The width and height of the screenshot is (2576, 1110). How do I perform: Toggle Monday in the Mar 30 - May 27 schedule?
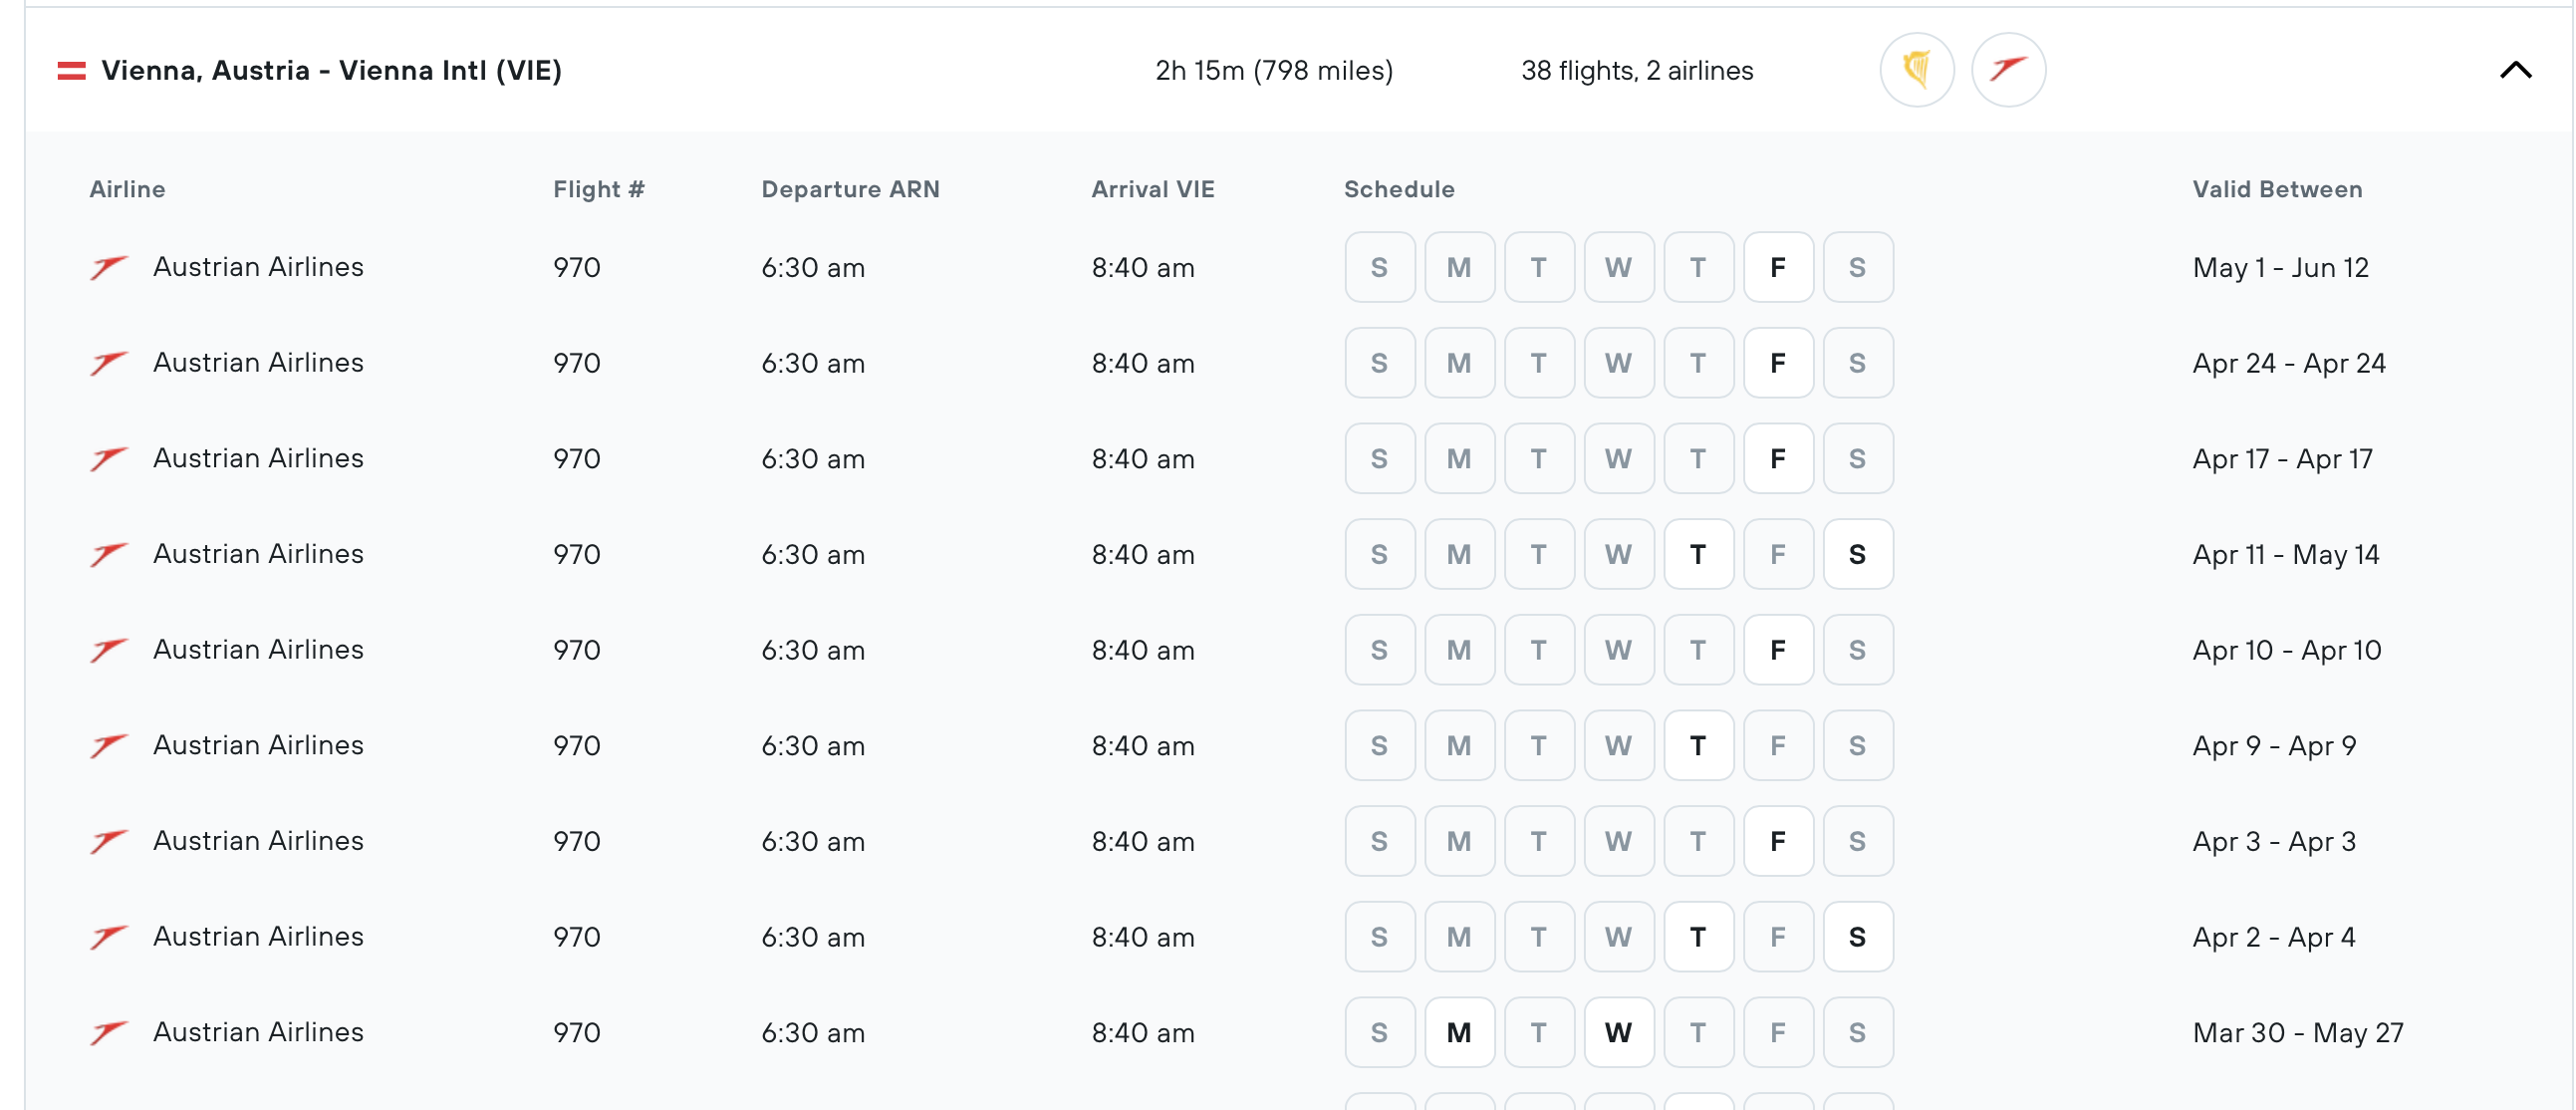click(1459, 1032)
